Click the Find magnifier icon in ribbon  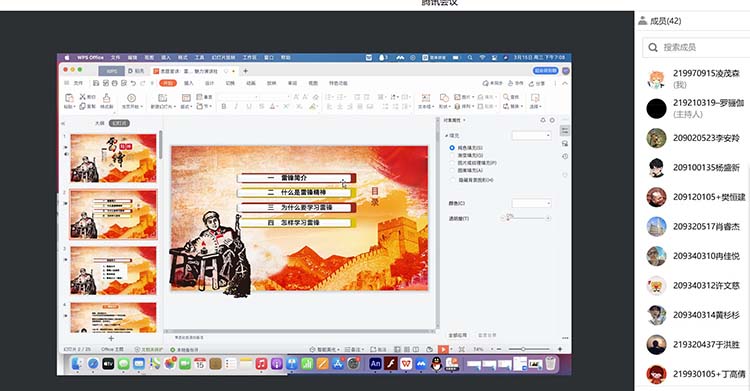[506, 97]
